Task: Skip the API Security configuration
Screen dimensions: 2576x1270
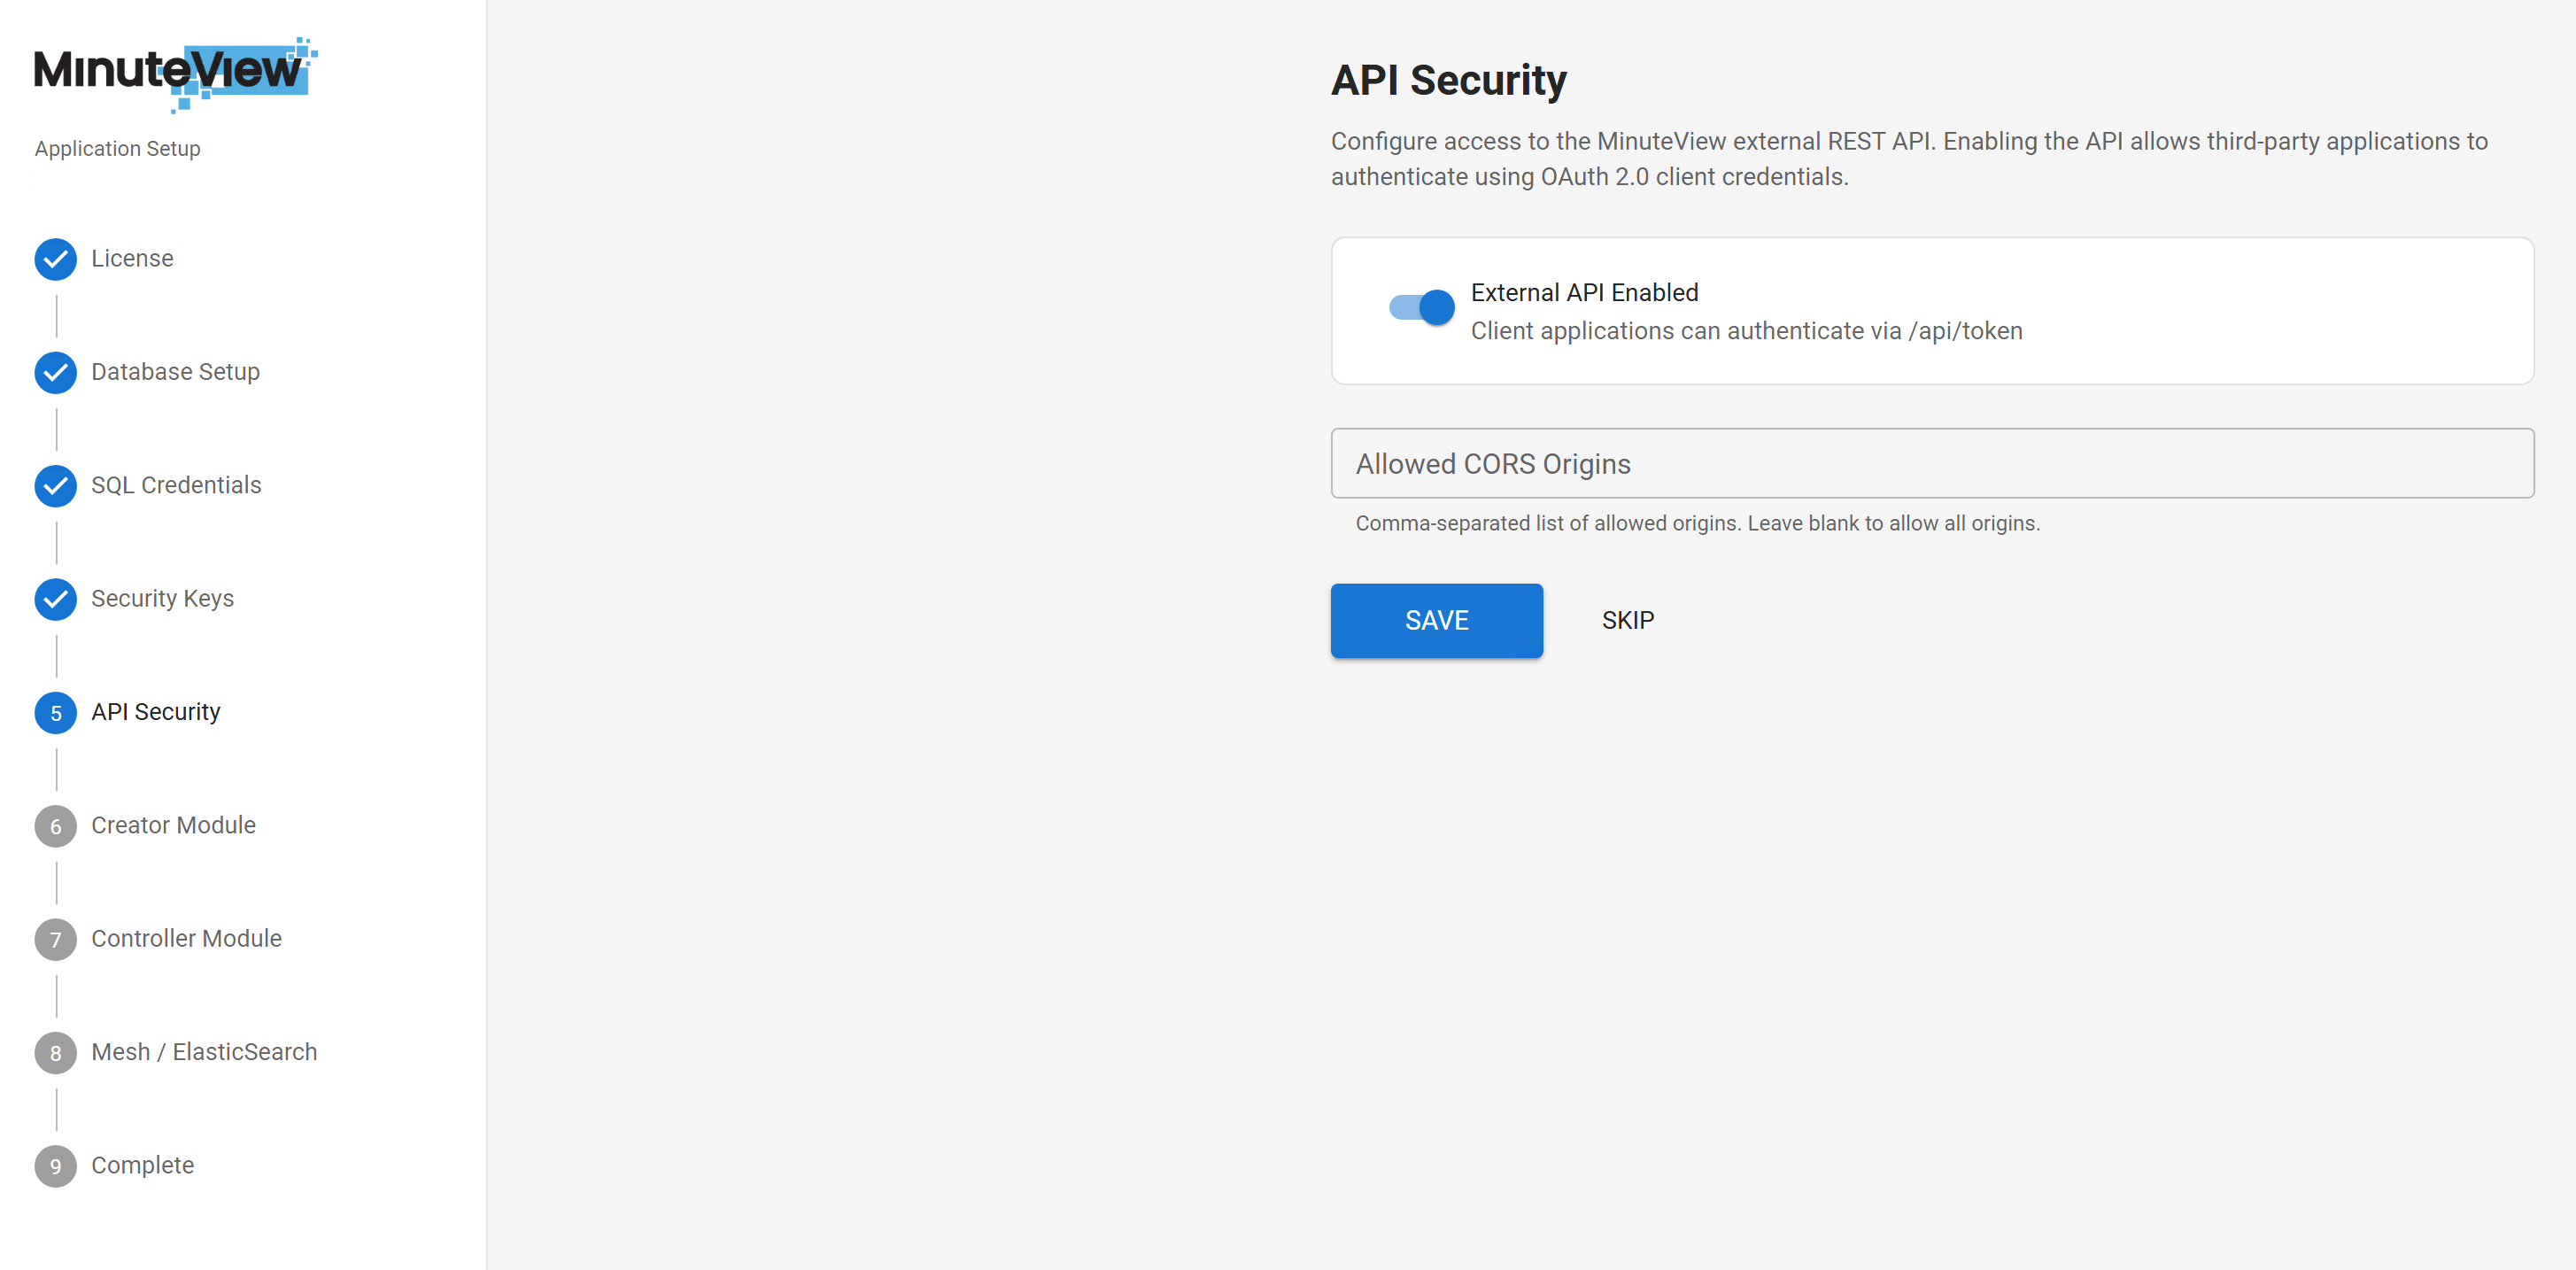Action: click(1628, 620)
